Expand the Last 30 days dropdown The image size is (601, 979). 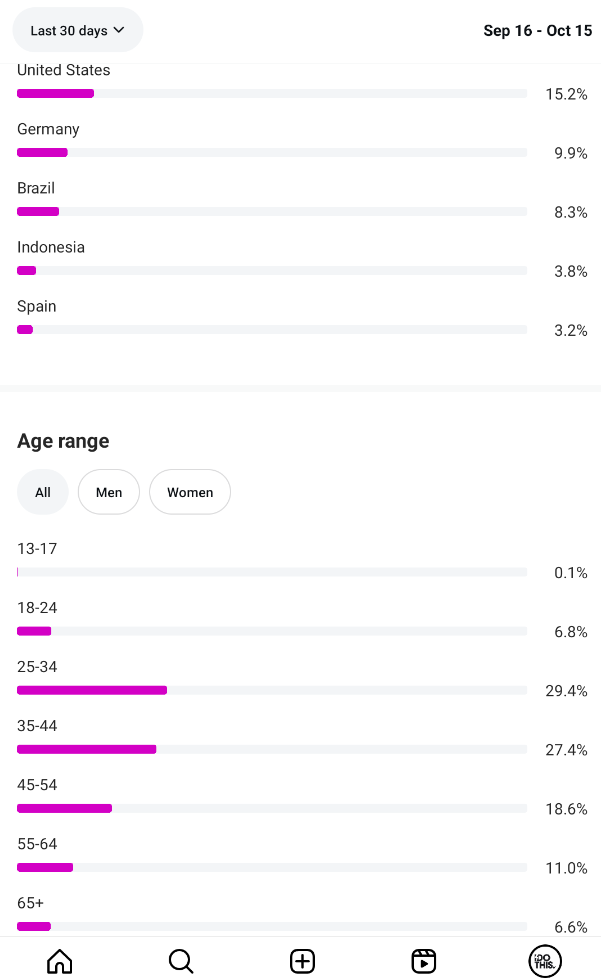click(x=78, y=30)
